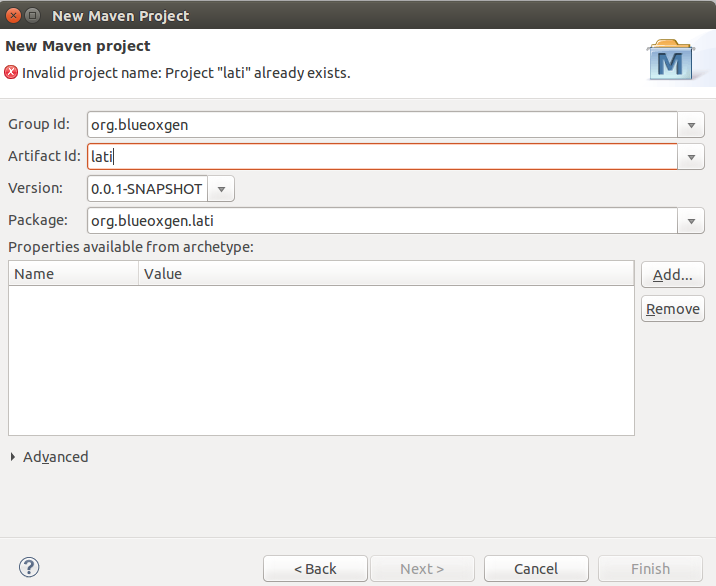This screenshot has width=716, height=586.
Task: Open the Group Id dropdown arrow
Action: pyautogui.click(x=691, y=125)
